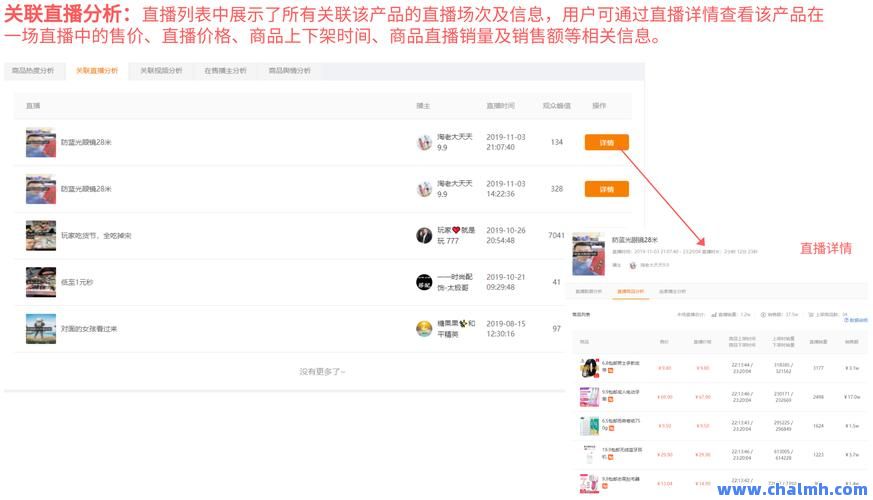This screenshot has width=873, height=500.
Task: Click streamer avatar in the live detail panel
Action: click(632, 266)
